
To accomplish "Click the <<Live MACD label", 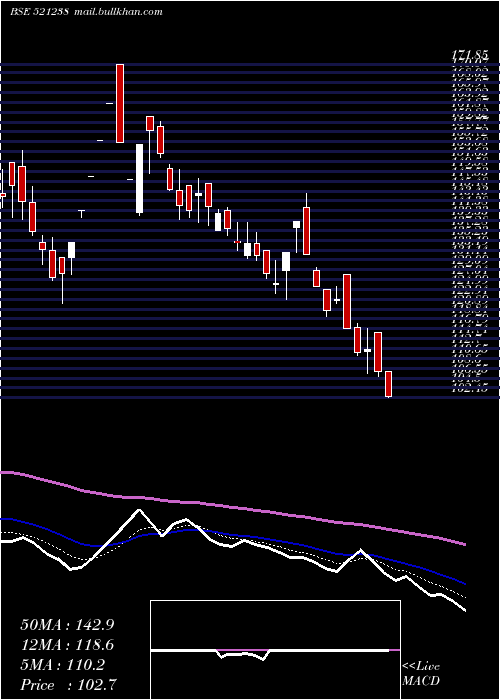I will 421,674.
